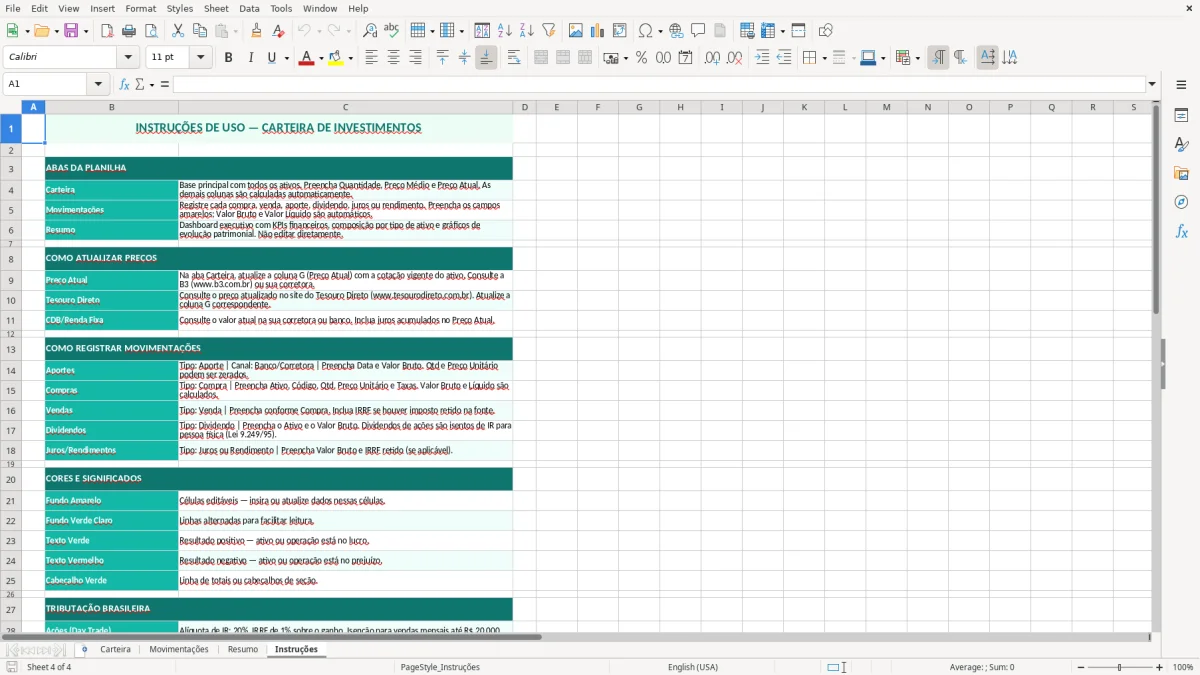
Task: Insert a special character (Omega)
Action: (645, 31)
